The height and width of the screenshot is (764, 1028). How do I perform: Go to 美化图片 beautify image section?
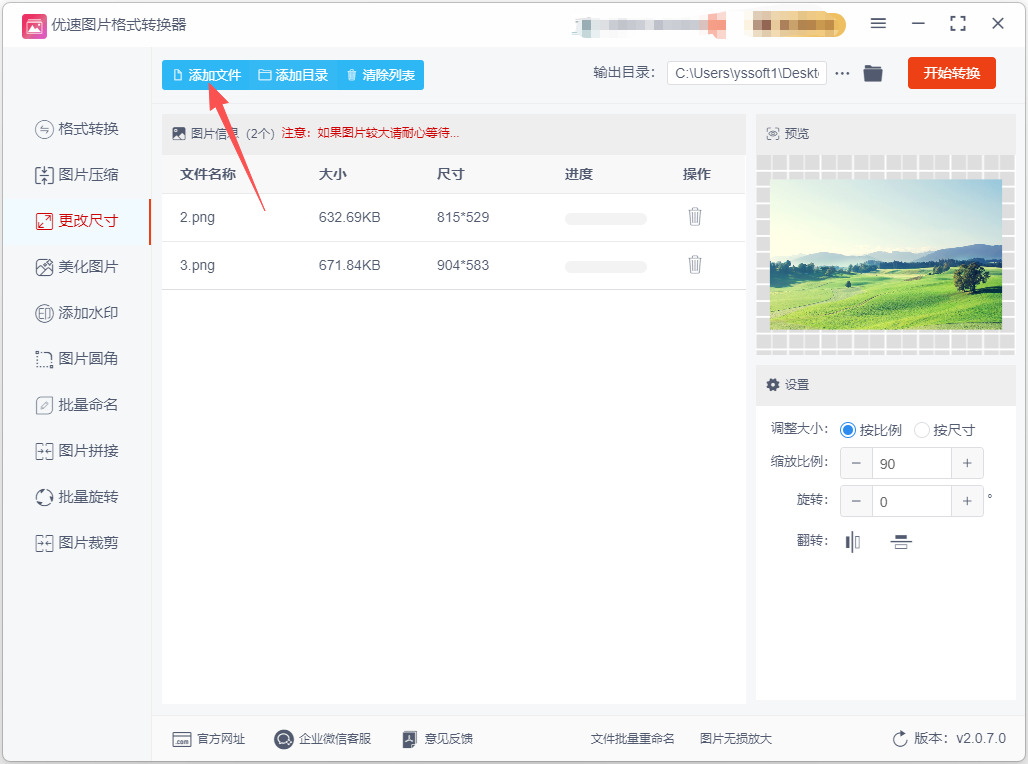coord(77,267)
